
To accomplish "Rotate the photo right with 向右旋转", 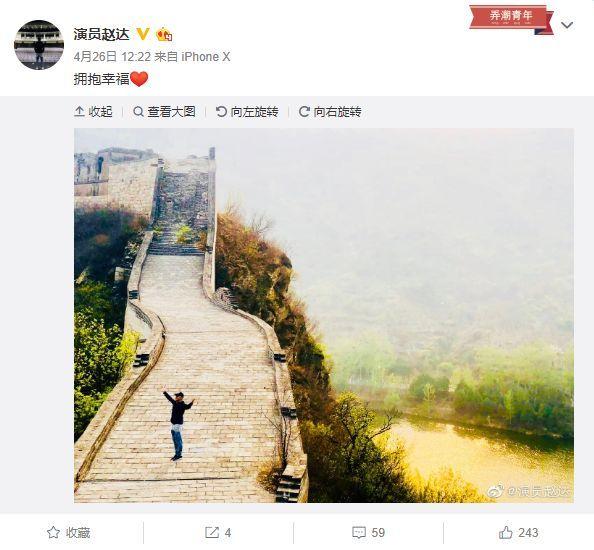I will click(x=330, y=112).
